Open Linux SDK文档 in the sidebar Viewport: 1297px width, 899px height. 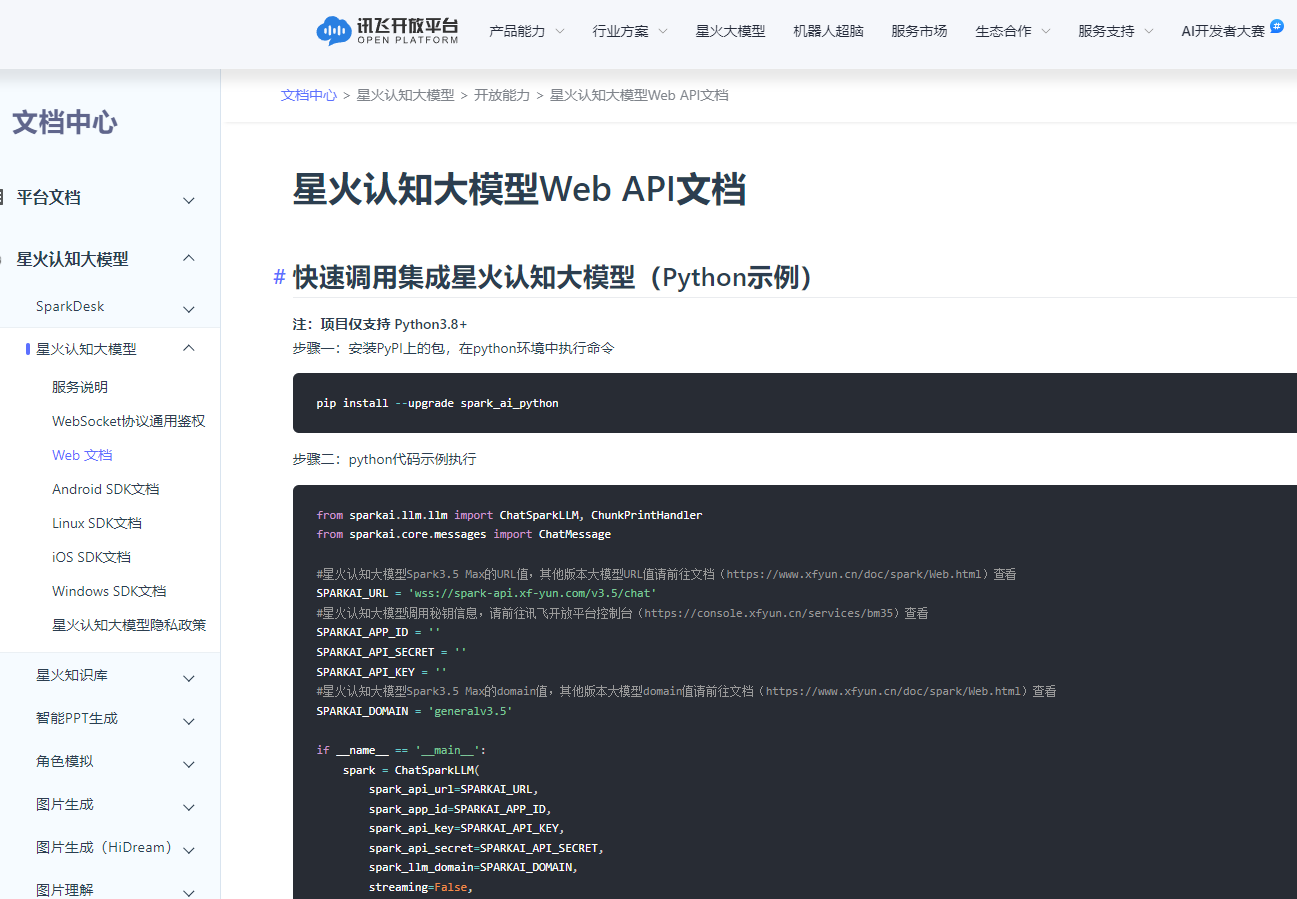(x=97, y=523)
